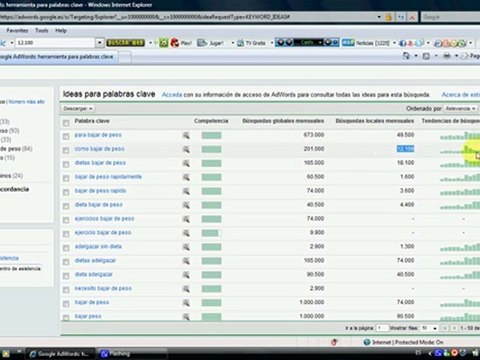Click the BUSCAR WEB button
This screenshot has height=360, width=480.
125,43
